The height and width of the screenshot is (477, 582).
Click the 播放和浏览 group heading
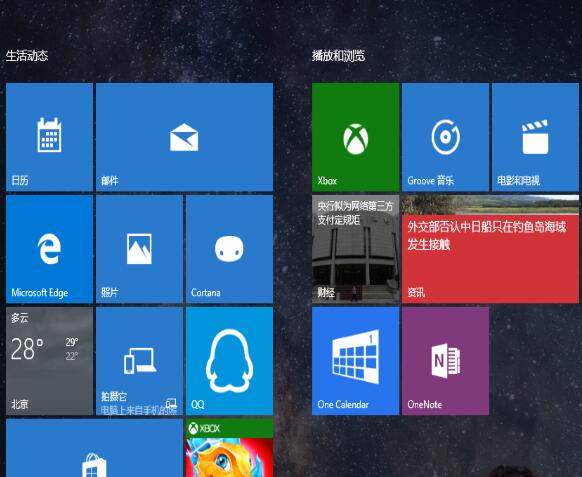pos(338,56)
